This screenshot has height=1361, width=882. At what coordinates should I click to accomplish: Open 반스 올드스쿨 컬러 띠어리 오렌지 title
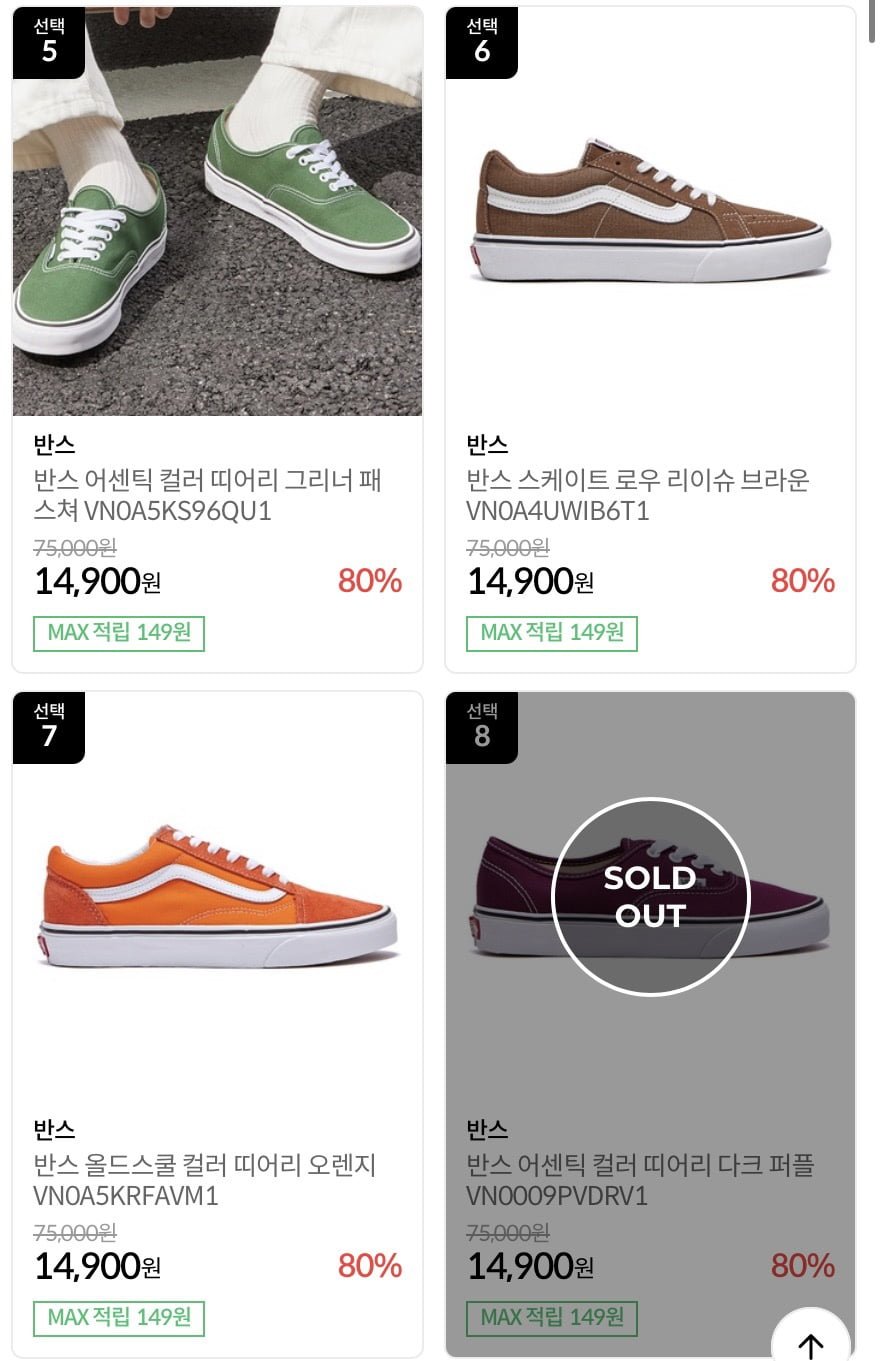(205, 1180)
